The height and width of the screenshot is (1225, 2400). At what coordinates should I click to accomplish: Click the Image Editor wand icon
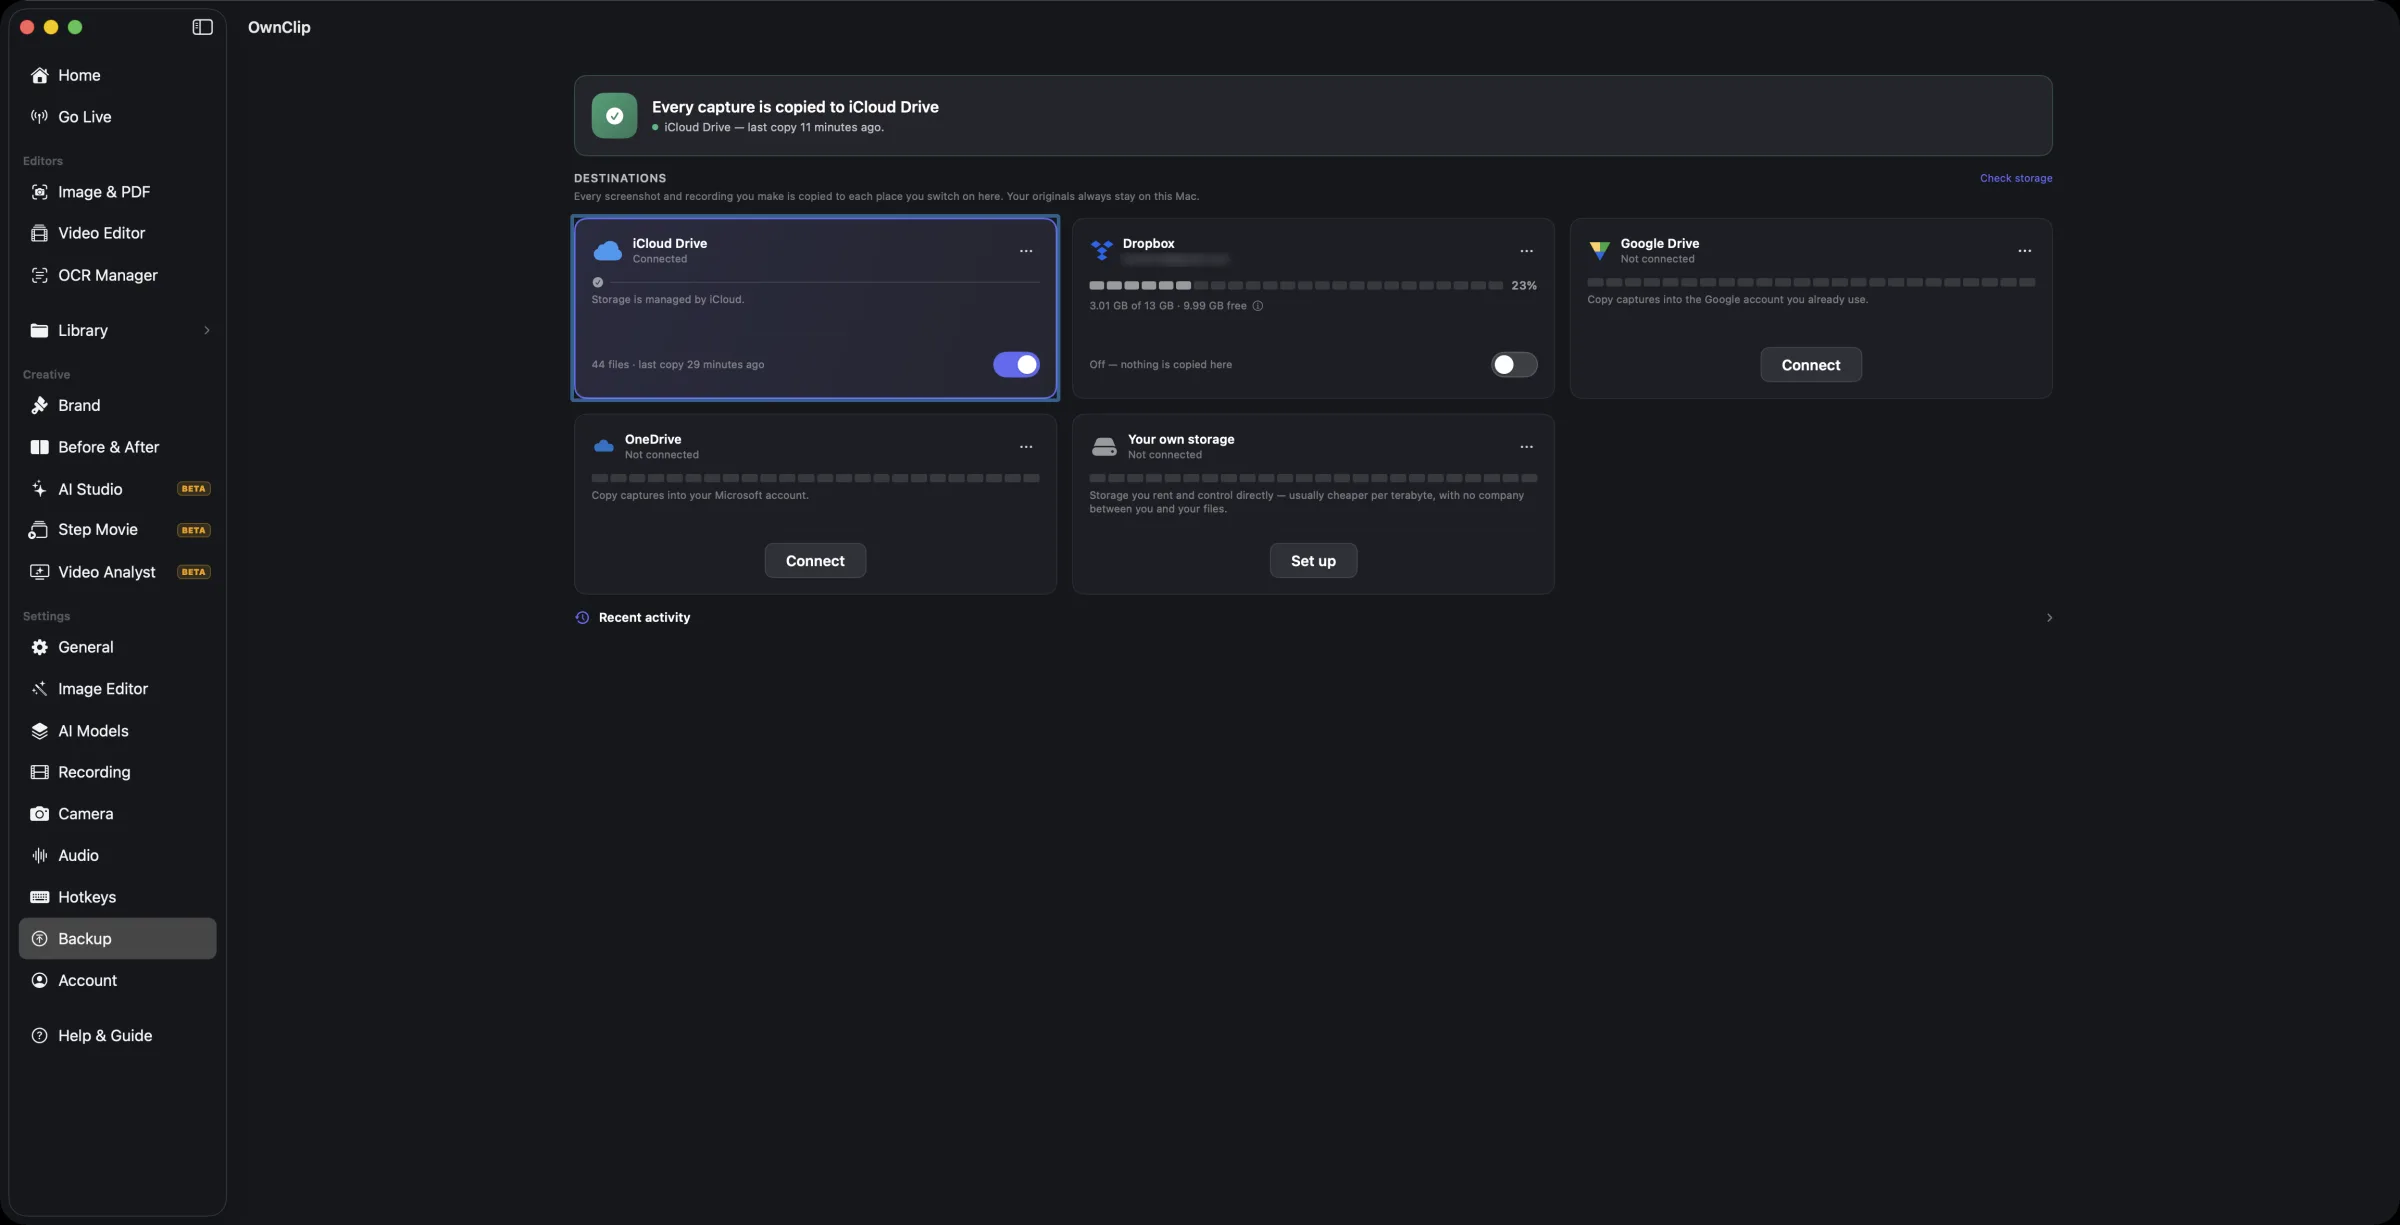coord(39,689)
